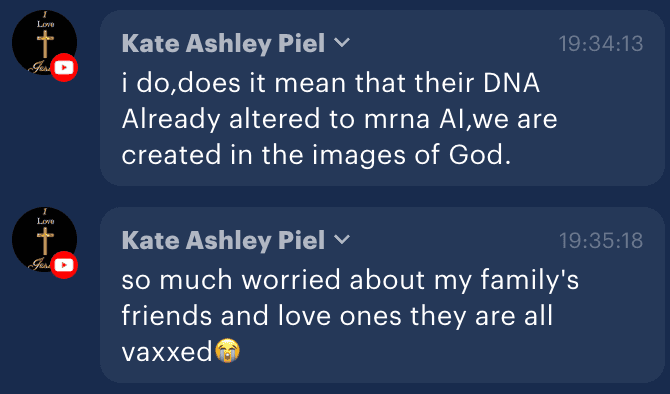Select the line 'friends and love ones they are all'

337,316
